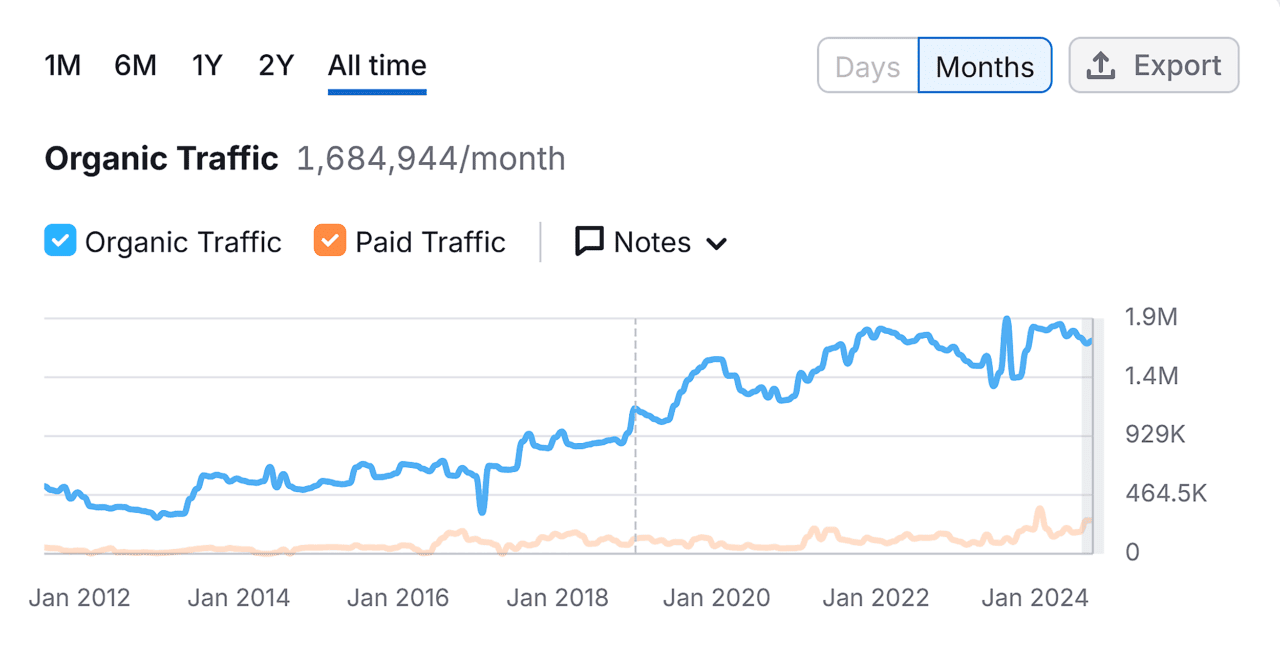The image size is (1280, 651).
Task: Click the All time range tab
Action: 377,66
